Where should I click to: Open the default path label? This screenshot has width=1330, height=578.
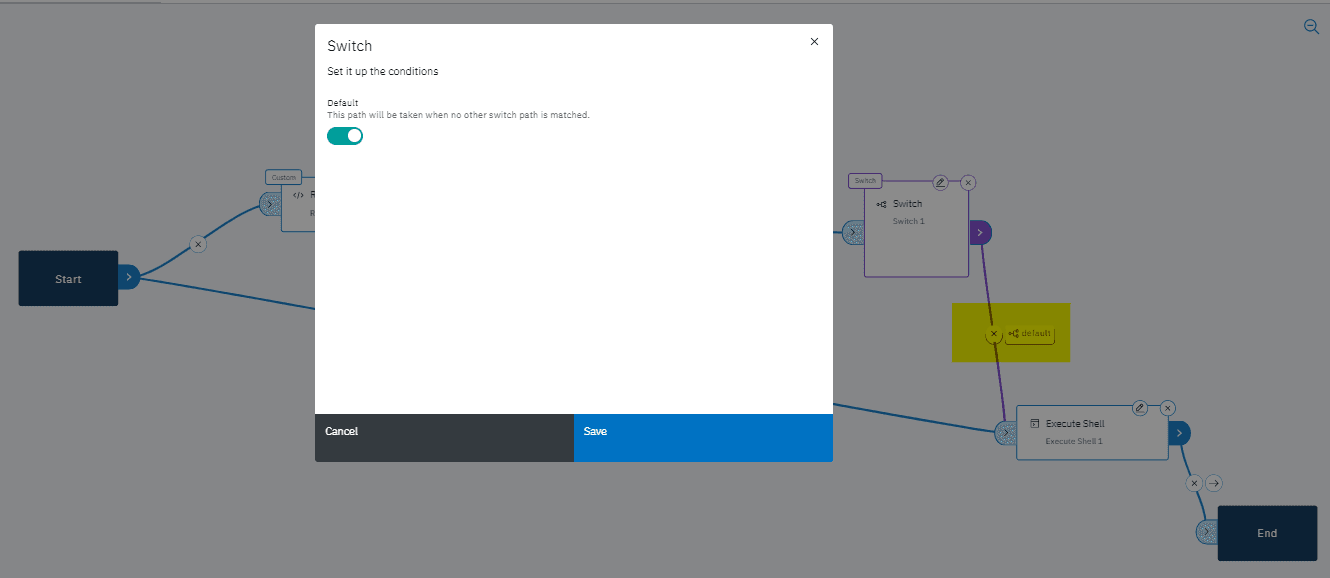(1030, 334)
